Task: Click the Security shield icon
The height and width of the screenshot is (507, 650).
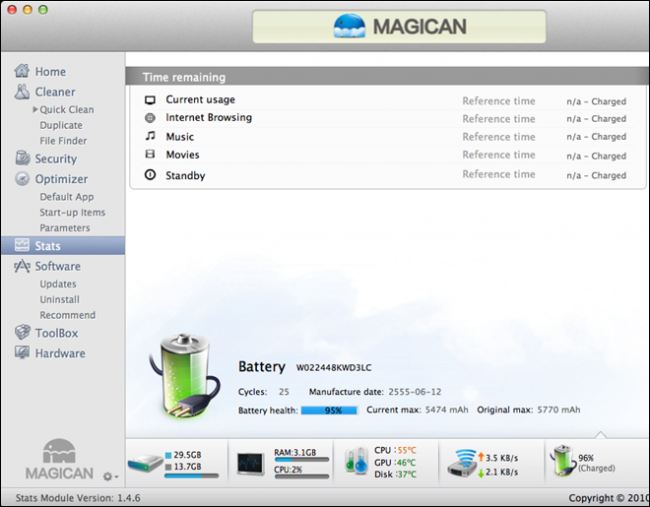Action: pyautogui.click(x=22, y=158)
